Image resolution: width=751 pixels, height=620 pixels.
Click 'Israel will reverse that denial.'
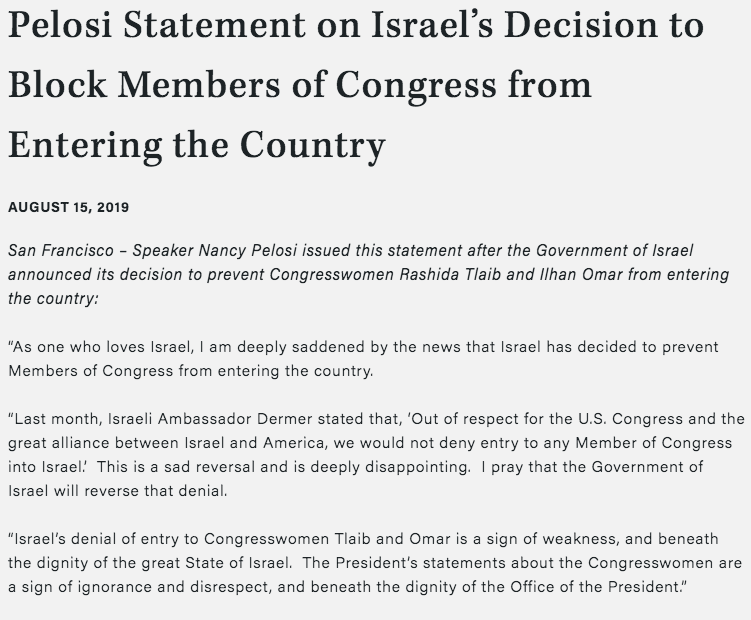pyautogui.click(x=118, y=491)
